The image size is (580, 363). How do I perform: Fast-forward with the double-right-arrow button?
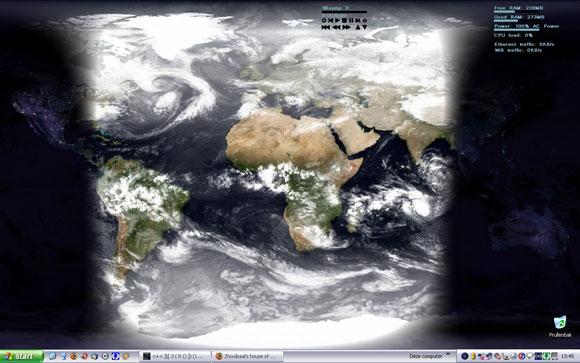[346, 27]
